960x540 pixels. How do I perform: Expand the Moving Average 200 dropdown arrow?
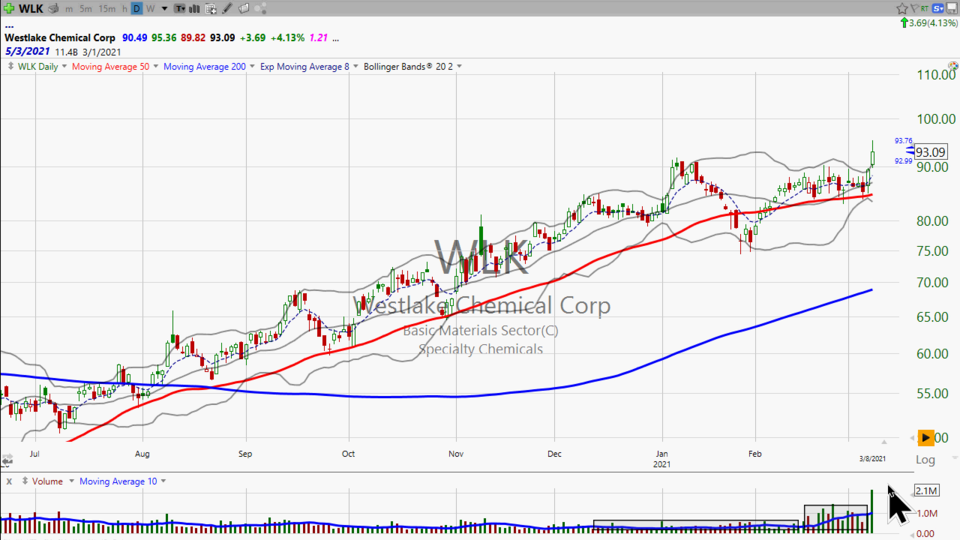point(252,66)
